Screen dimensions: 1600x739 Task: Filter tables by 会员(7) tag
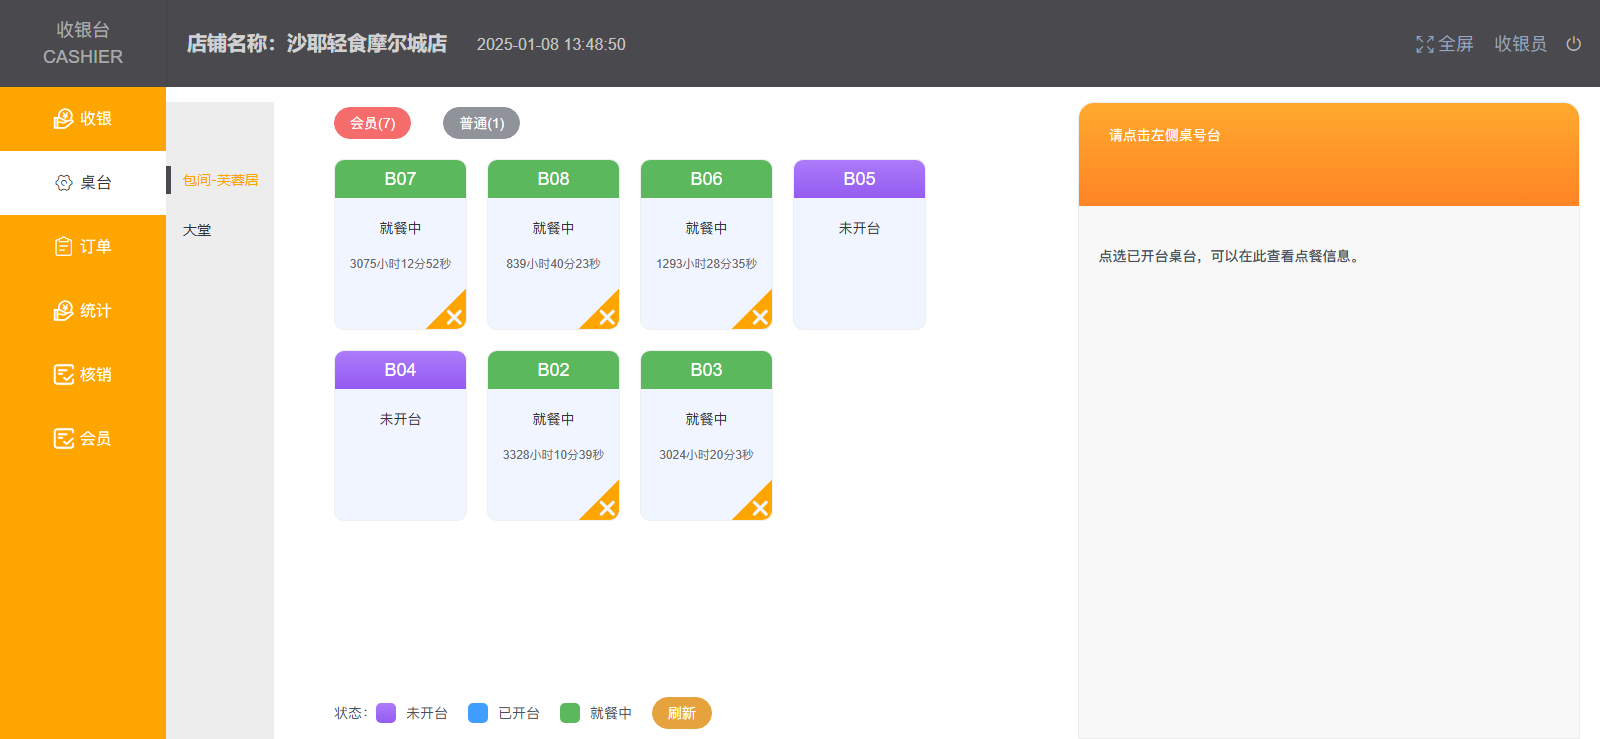coord(372,123)
